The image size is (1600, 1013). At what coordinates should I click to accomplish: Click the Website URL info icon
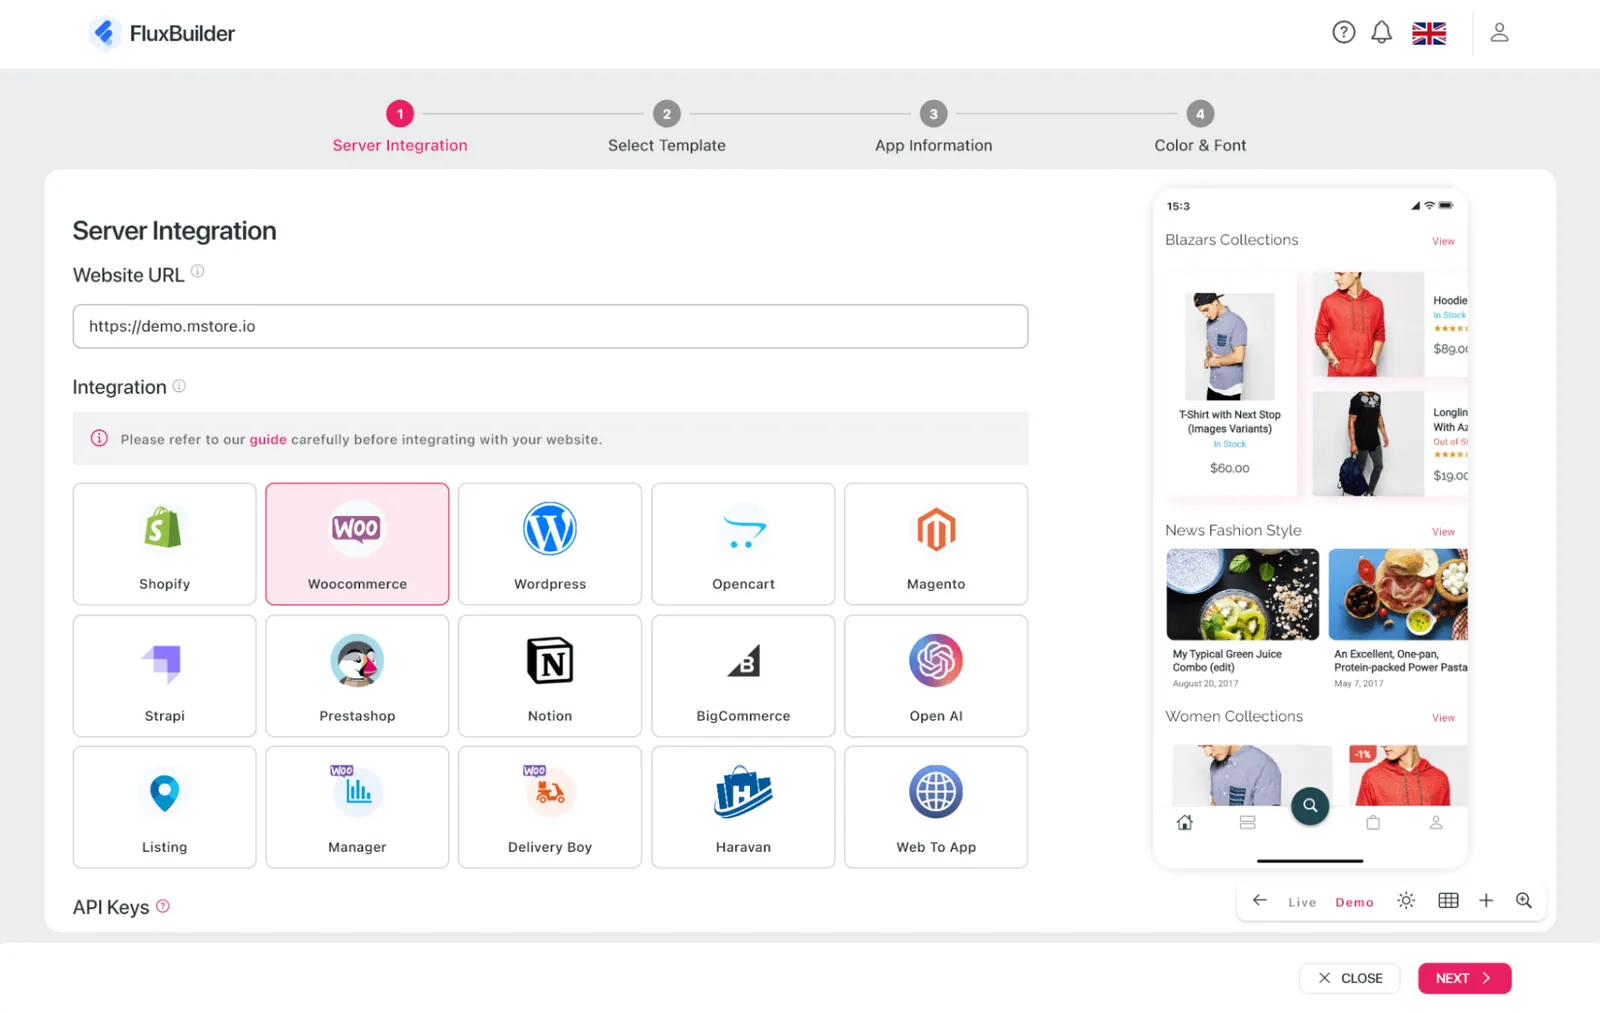[198, 271]
